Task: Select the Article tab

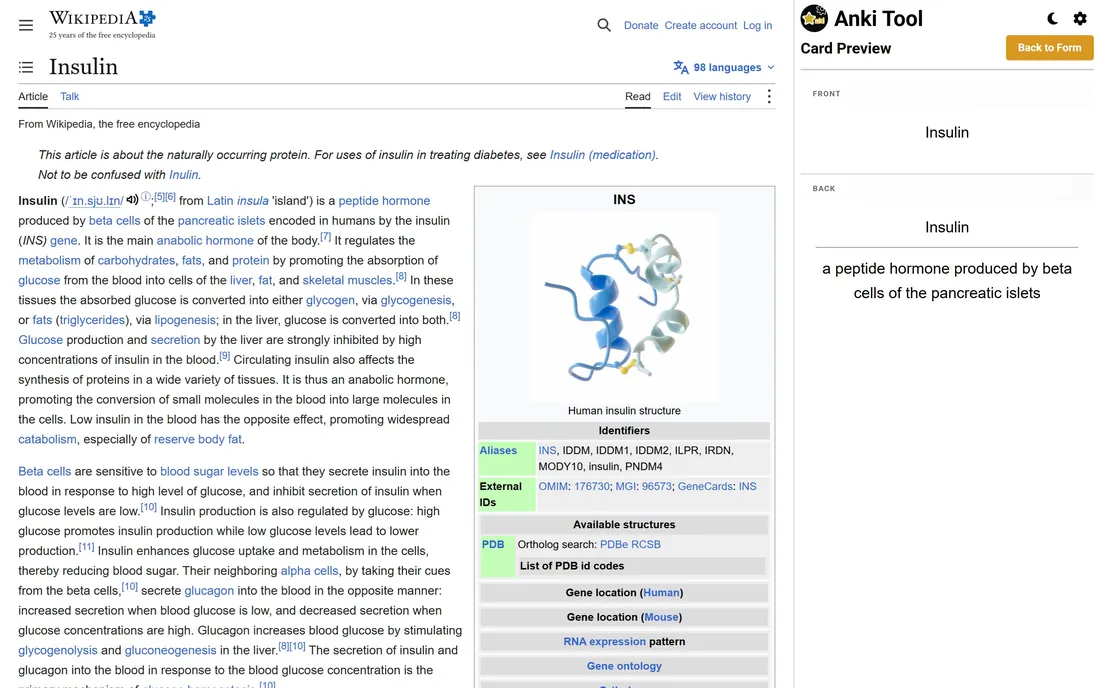Action: point(33,97)
